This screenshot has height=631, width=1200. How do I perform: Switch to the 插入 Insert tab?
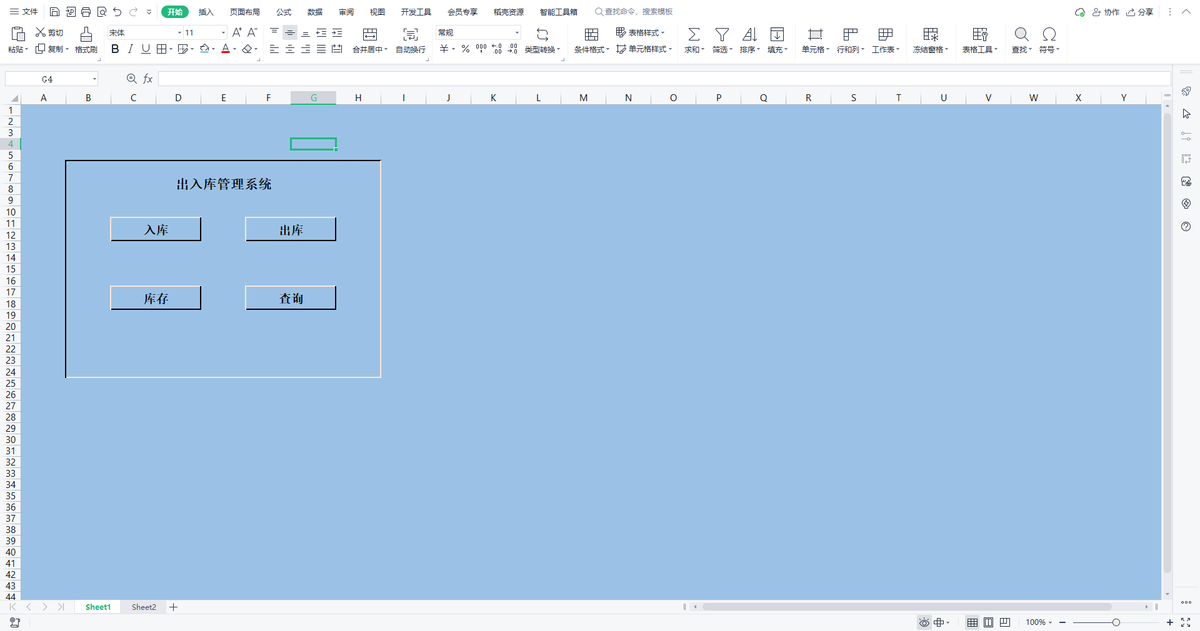pos(206,12)
